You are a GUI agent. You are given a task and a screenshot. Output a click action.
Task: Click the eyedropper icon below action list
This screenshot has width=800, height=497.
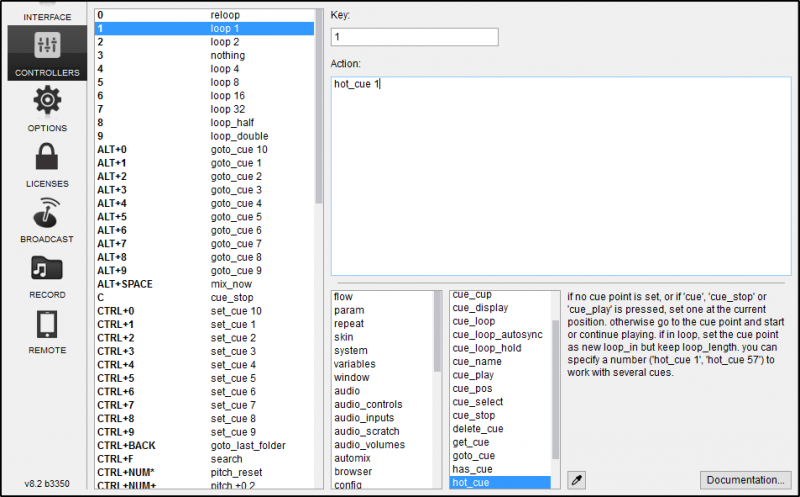coord(576,480)
